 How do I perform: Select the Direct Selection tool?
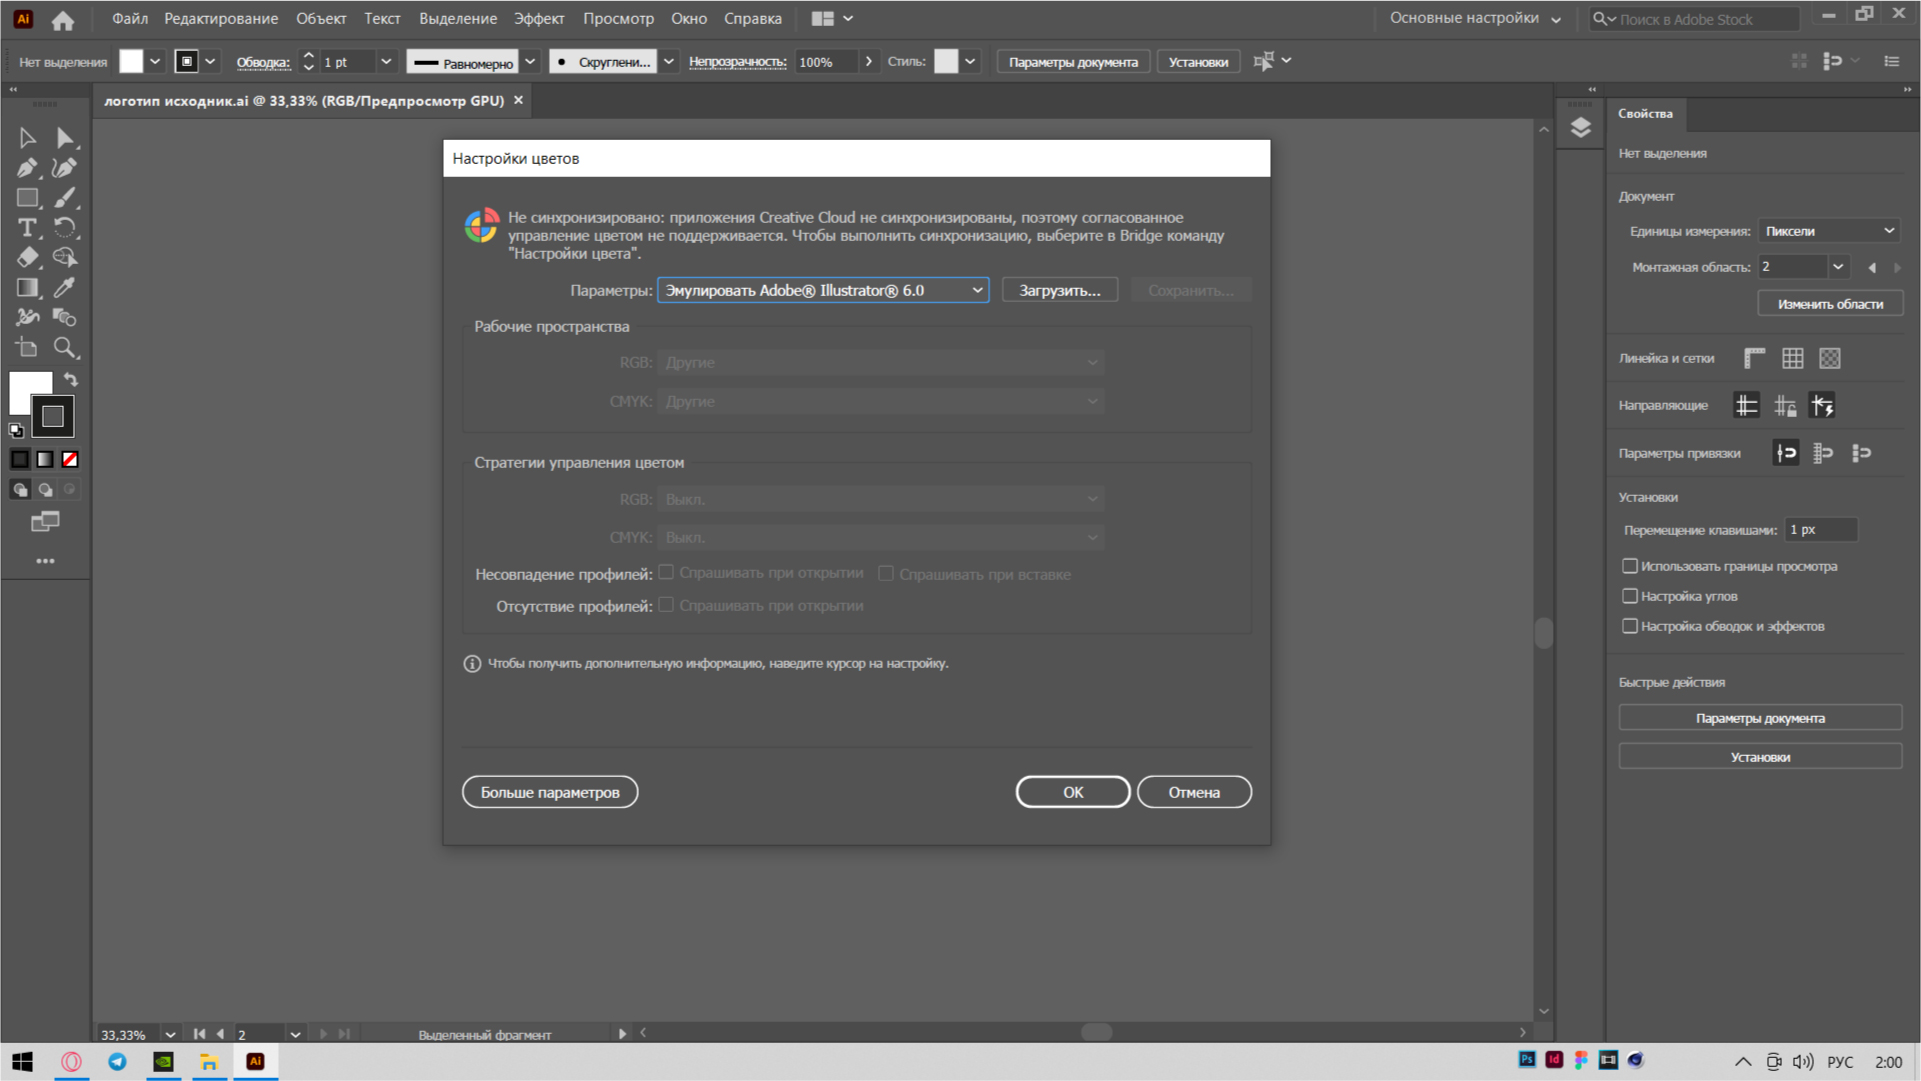pos(65,138)
